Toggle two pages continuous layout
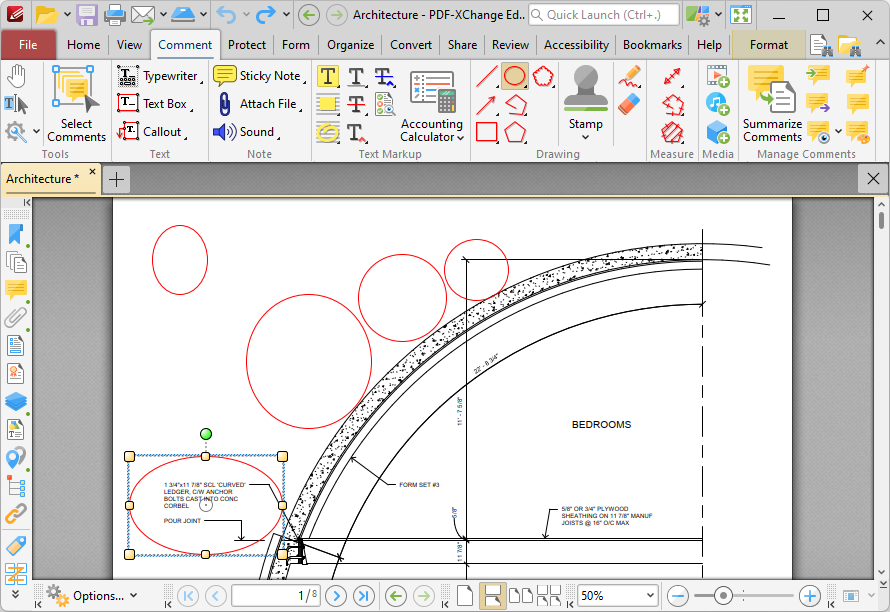The width and height of the screenshot is (890, 612). 548,596
